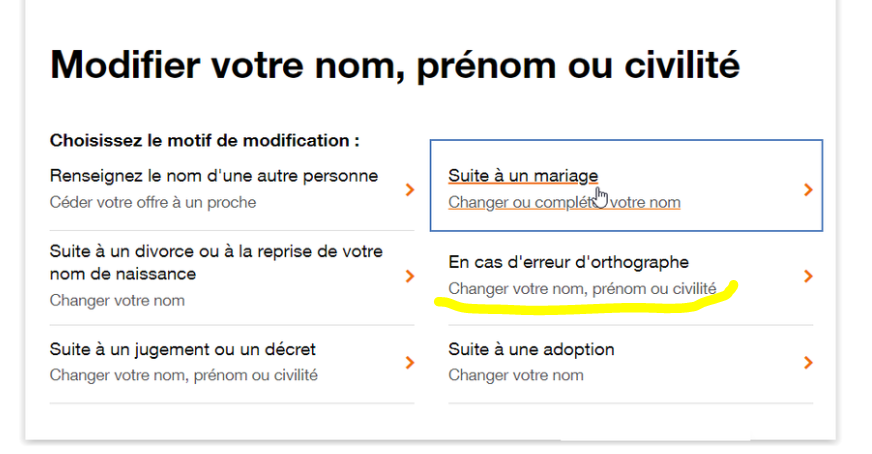
Task: Click the chevron for En cas d'erreur d'orthographe
Action: pos(808,276)
